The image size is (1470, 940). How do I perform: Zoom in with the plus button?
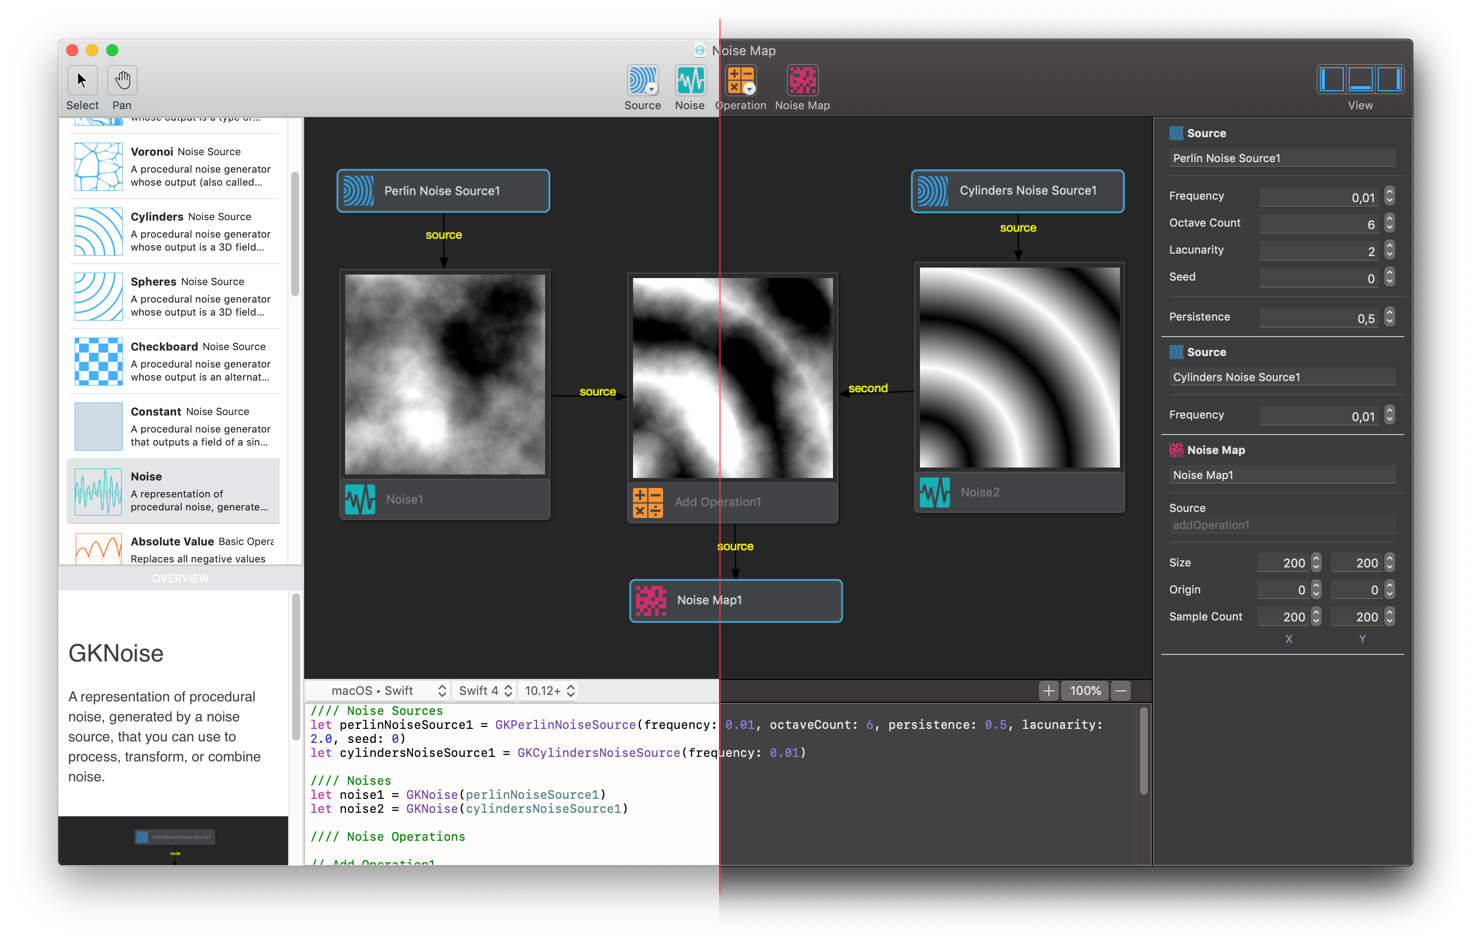click(1048, 691)
